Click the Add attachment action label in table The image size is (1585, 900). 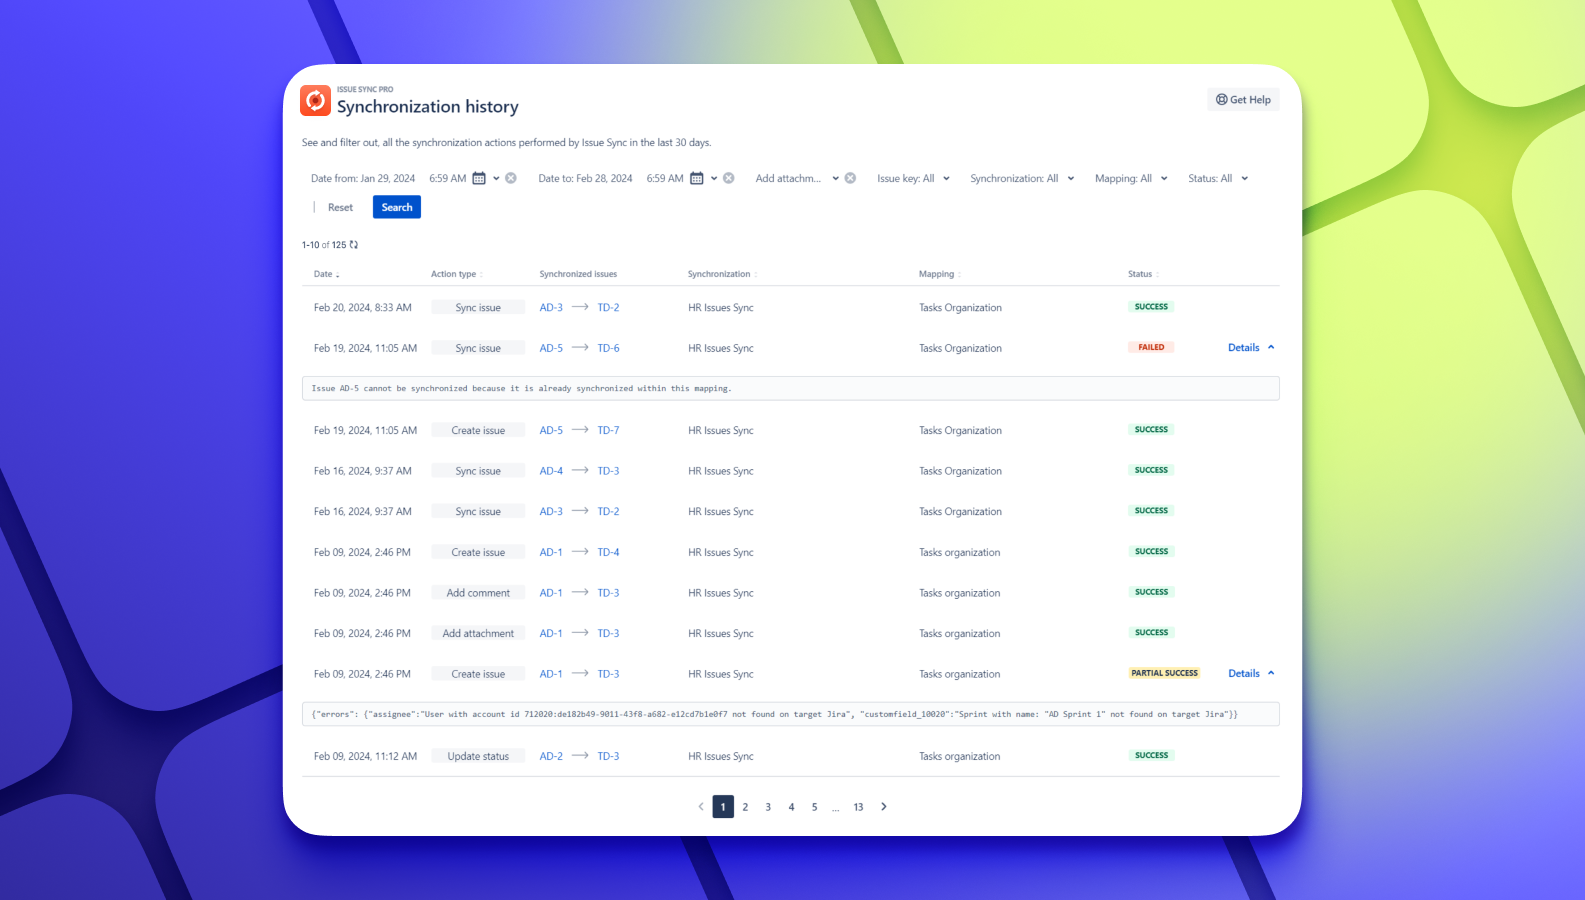tap(478, 634)
